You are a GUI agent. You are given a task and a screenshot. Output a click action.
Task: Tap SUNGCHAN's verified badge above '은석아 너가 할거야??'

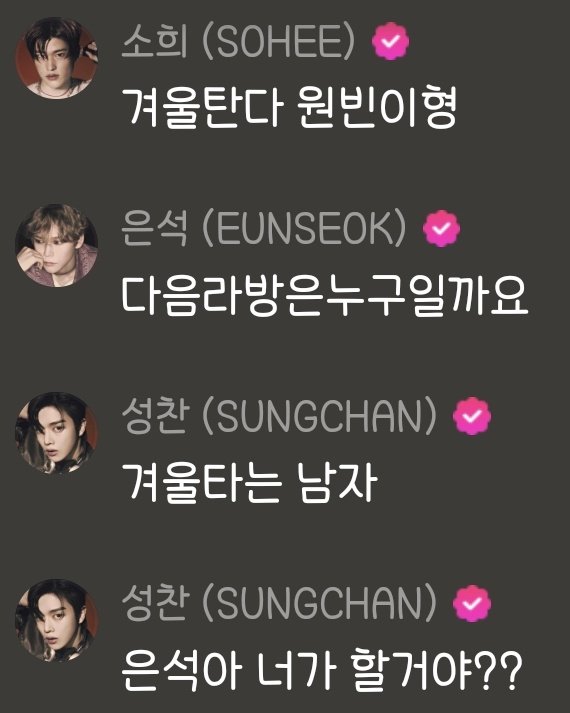coord(472,603)
